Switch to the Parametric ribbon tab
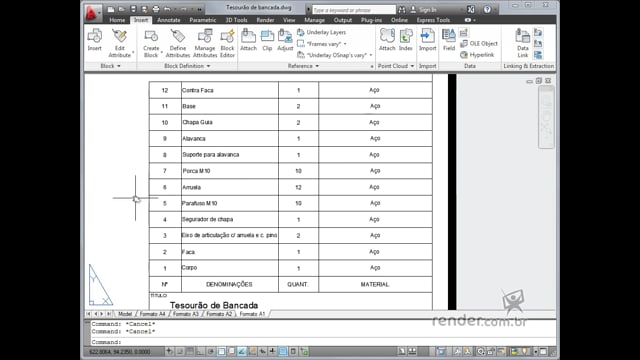 tap(202, 20)
